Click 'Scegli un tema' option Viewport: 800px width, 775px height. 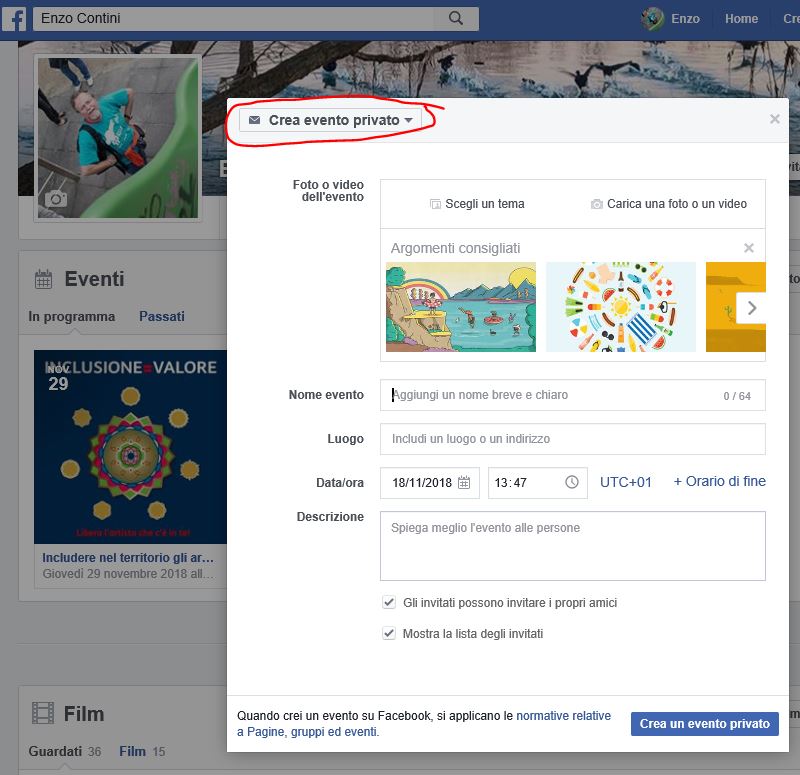pyautogui.click(x=477, y=204)
